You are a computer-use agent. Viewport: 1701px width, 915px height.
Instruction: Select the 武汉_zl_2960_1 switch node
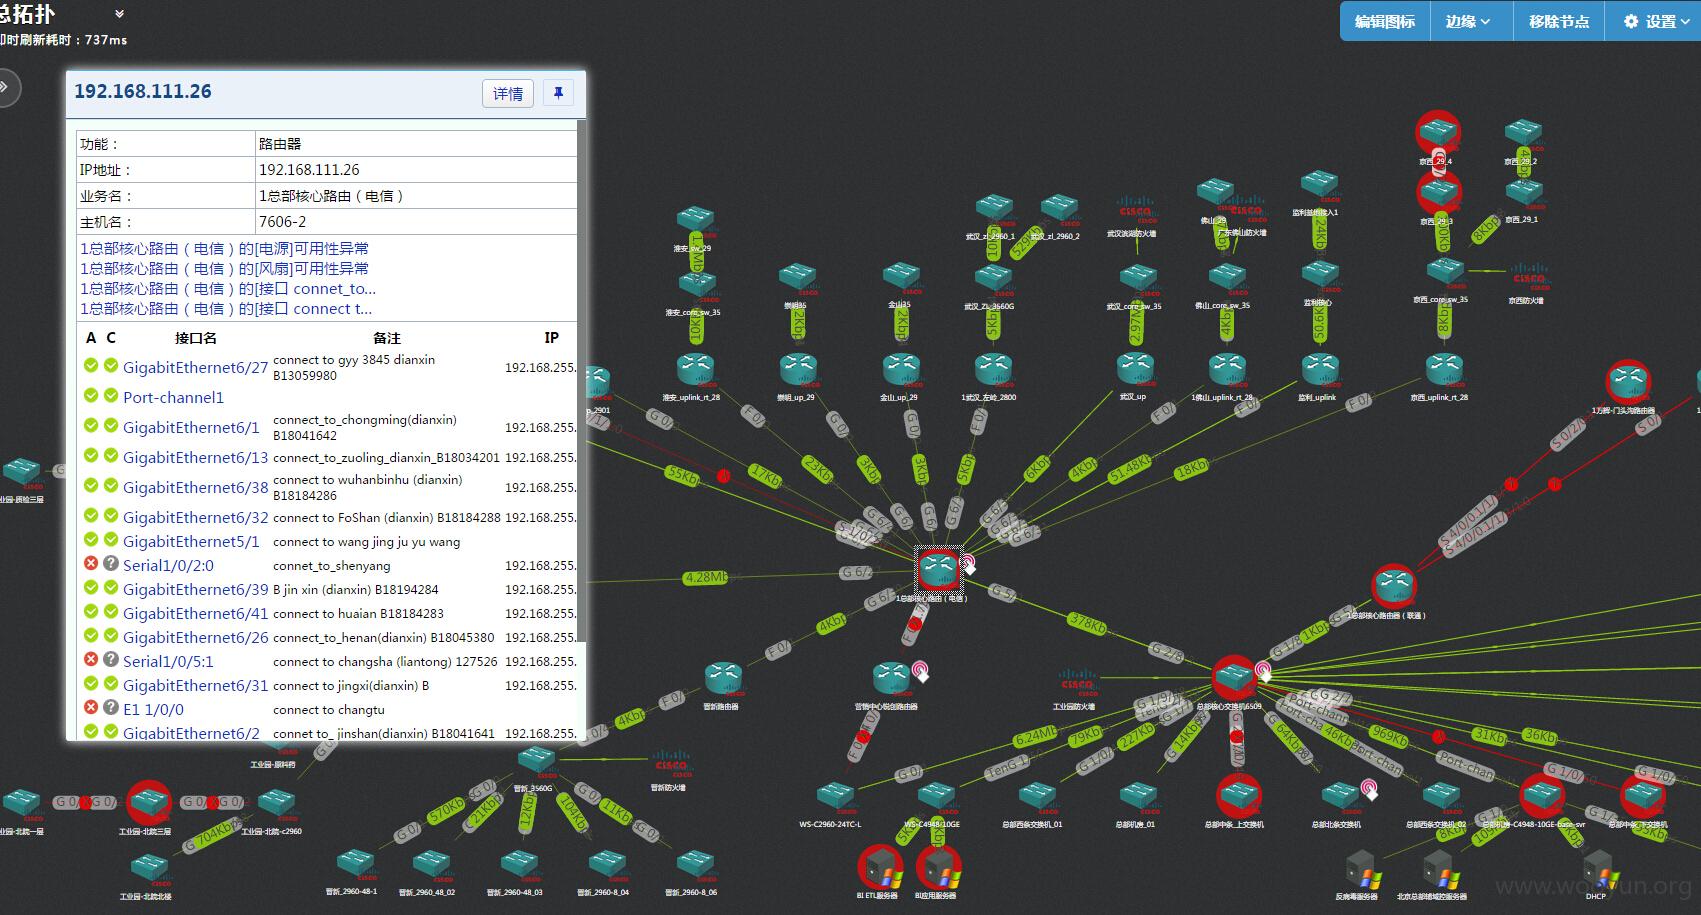pyautogui.click(x=994, y=208)
